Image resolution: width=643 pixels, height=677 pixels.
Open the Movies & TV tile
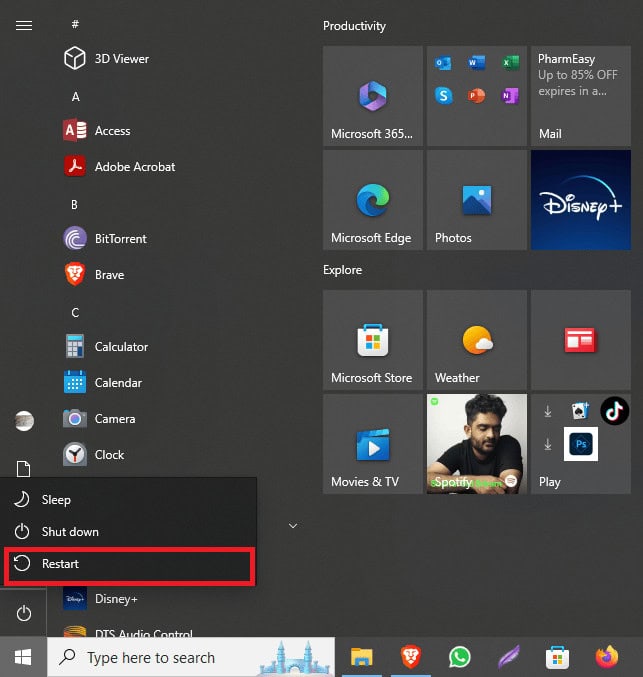coord(373,444)
